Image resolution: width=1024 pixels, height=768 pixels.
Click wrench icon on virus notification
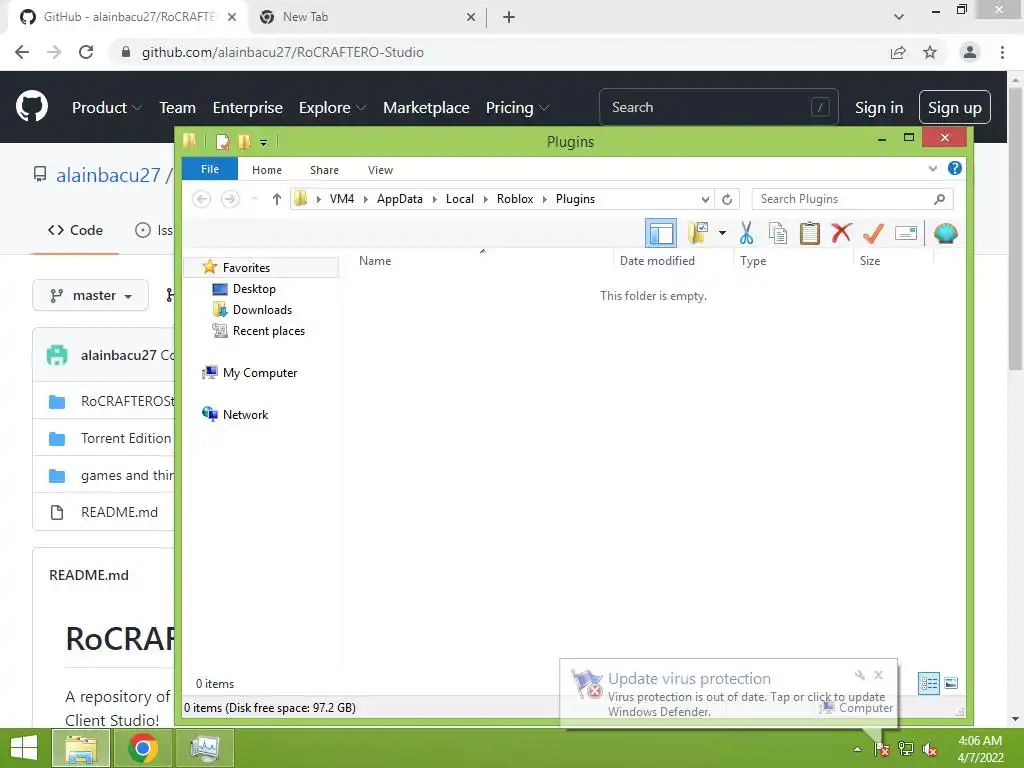tap(859, 675)
